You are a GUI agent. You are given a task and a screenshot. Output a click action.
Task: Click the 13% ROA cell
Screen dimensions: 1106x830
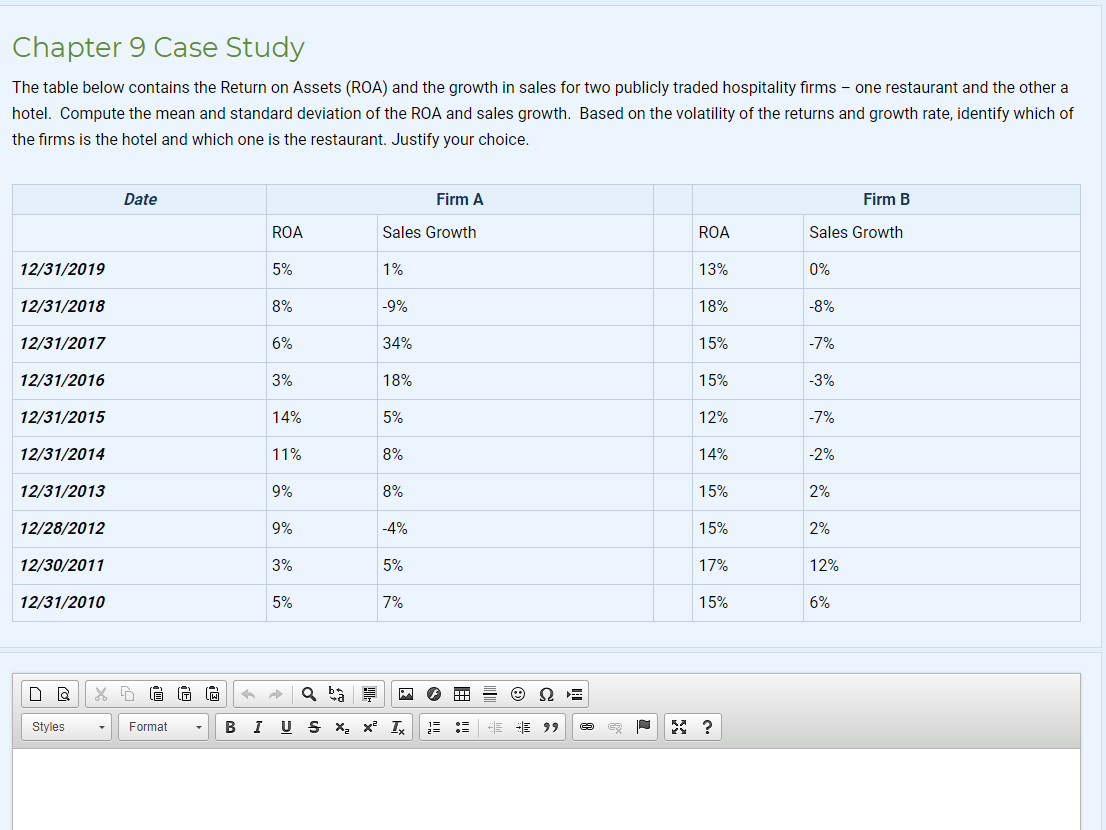(748, 269)
